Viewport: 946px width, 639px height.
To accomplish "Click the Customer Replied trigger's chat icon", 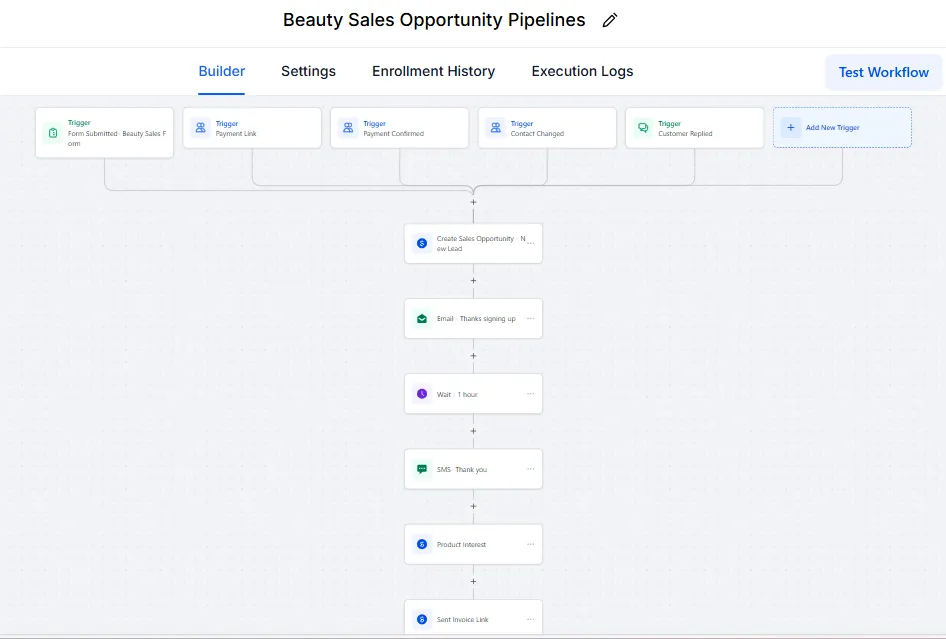I will [x=643, y=128].
